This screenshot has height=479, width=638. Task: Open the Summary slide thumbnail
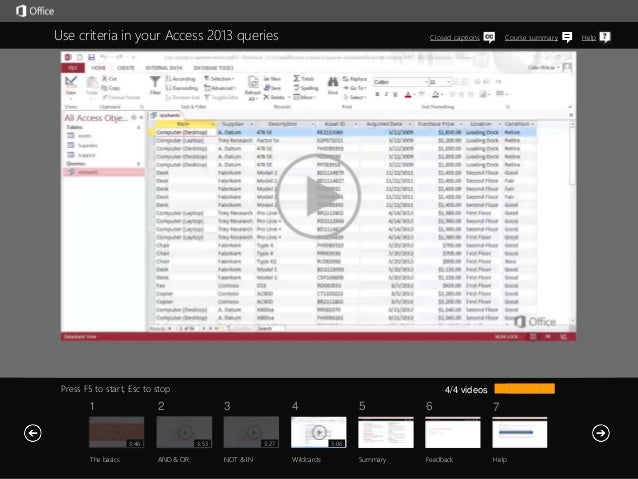coord(385,432)
